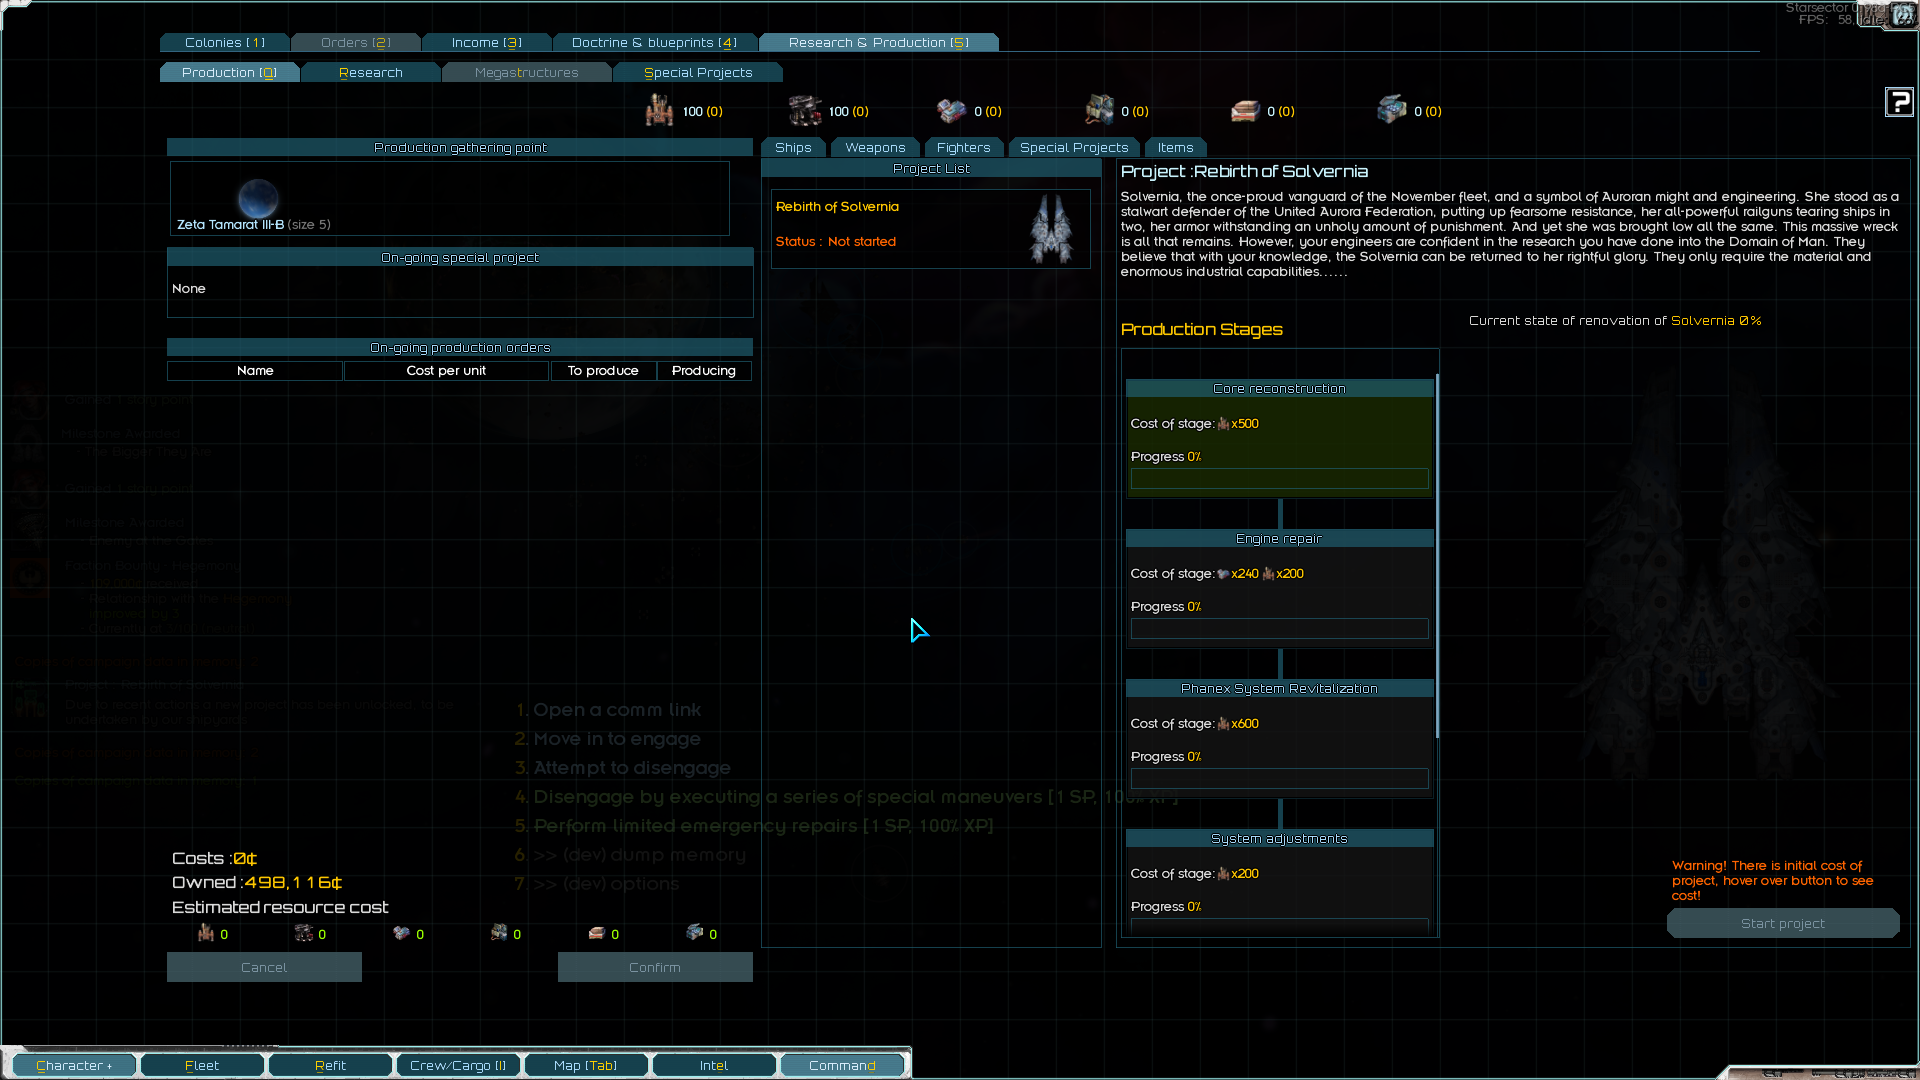1920x1080 pixels.
Task: Click the Start project button
Action: [x=1783, y=923]
